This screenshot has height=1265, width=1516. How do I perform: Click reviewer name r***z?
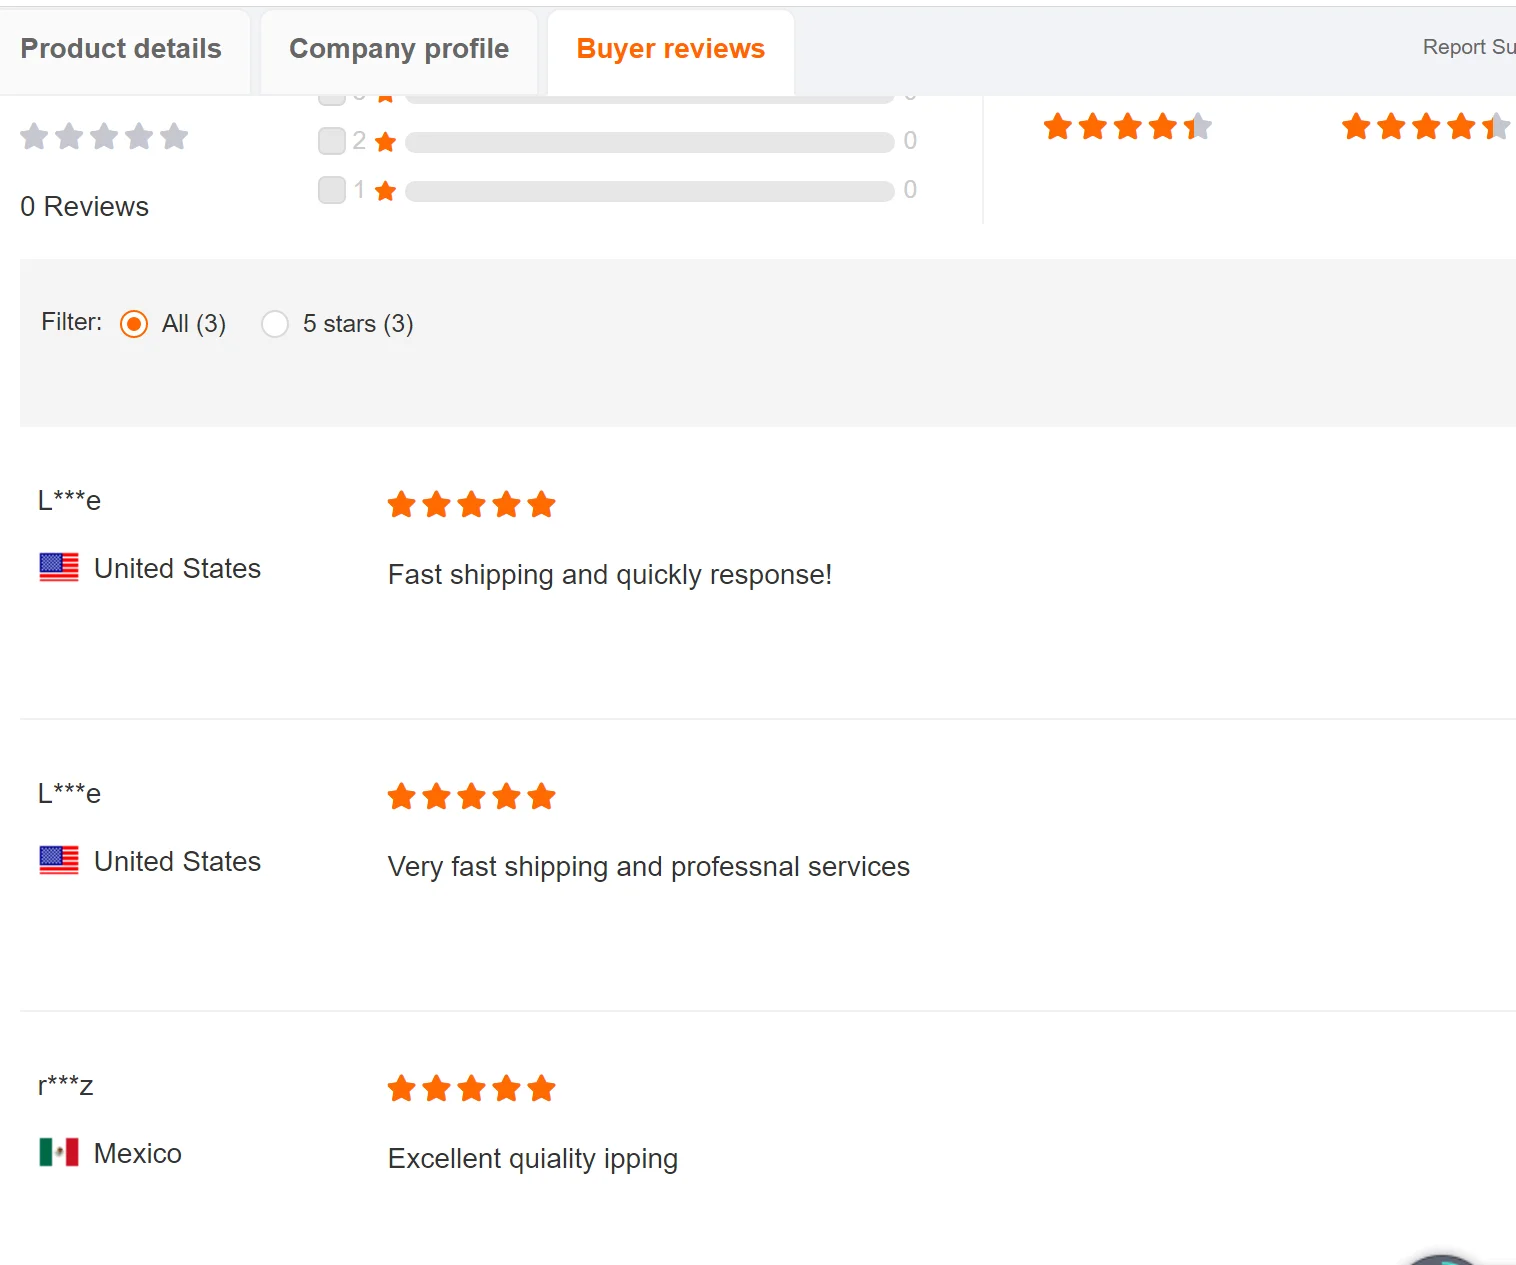(66, 1085)
